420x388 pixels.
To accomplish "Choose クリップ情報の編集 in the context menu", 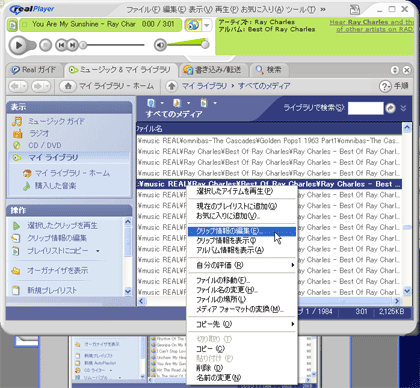I will pos(241,231).
